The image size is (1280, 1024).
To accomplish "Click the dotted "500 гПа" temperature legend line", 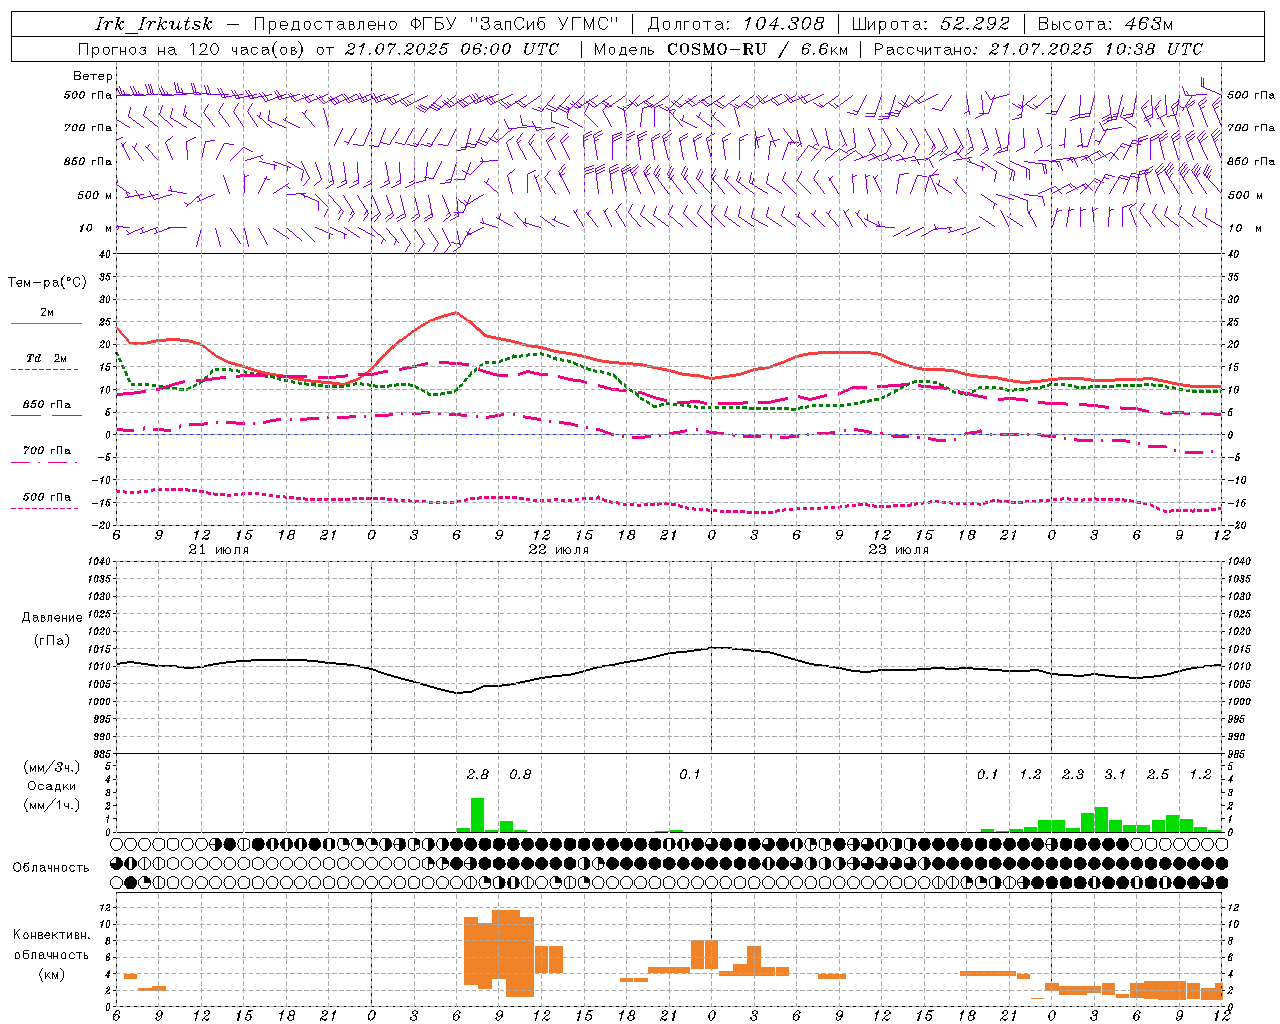I will [46, 508].
